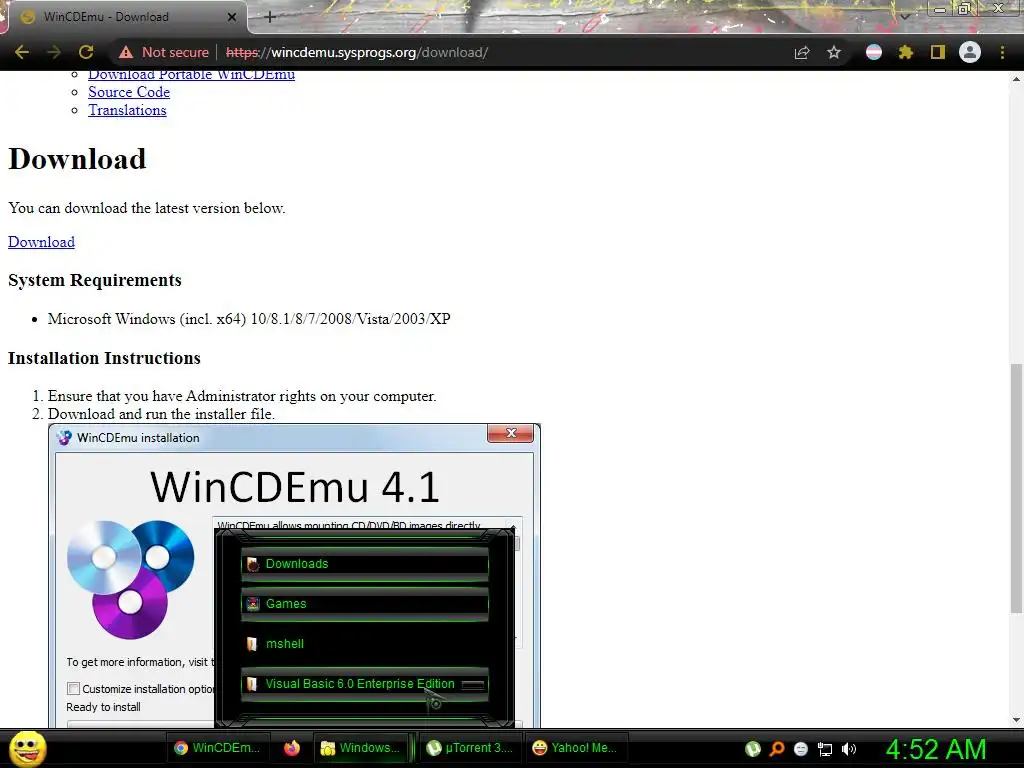Click the scrollbar down arrow
The image size is (1024, 768).
tap(1016, 720)
